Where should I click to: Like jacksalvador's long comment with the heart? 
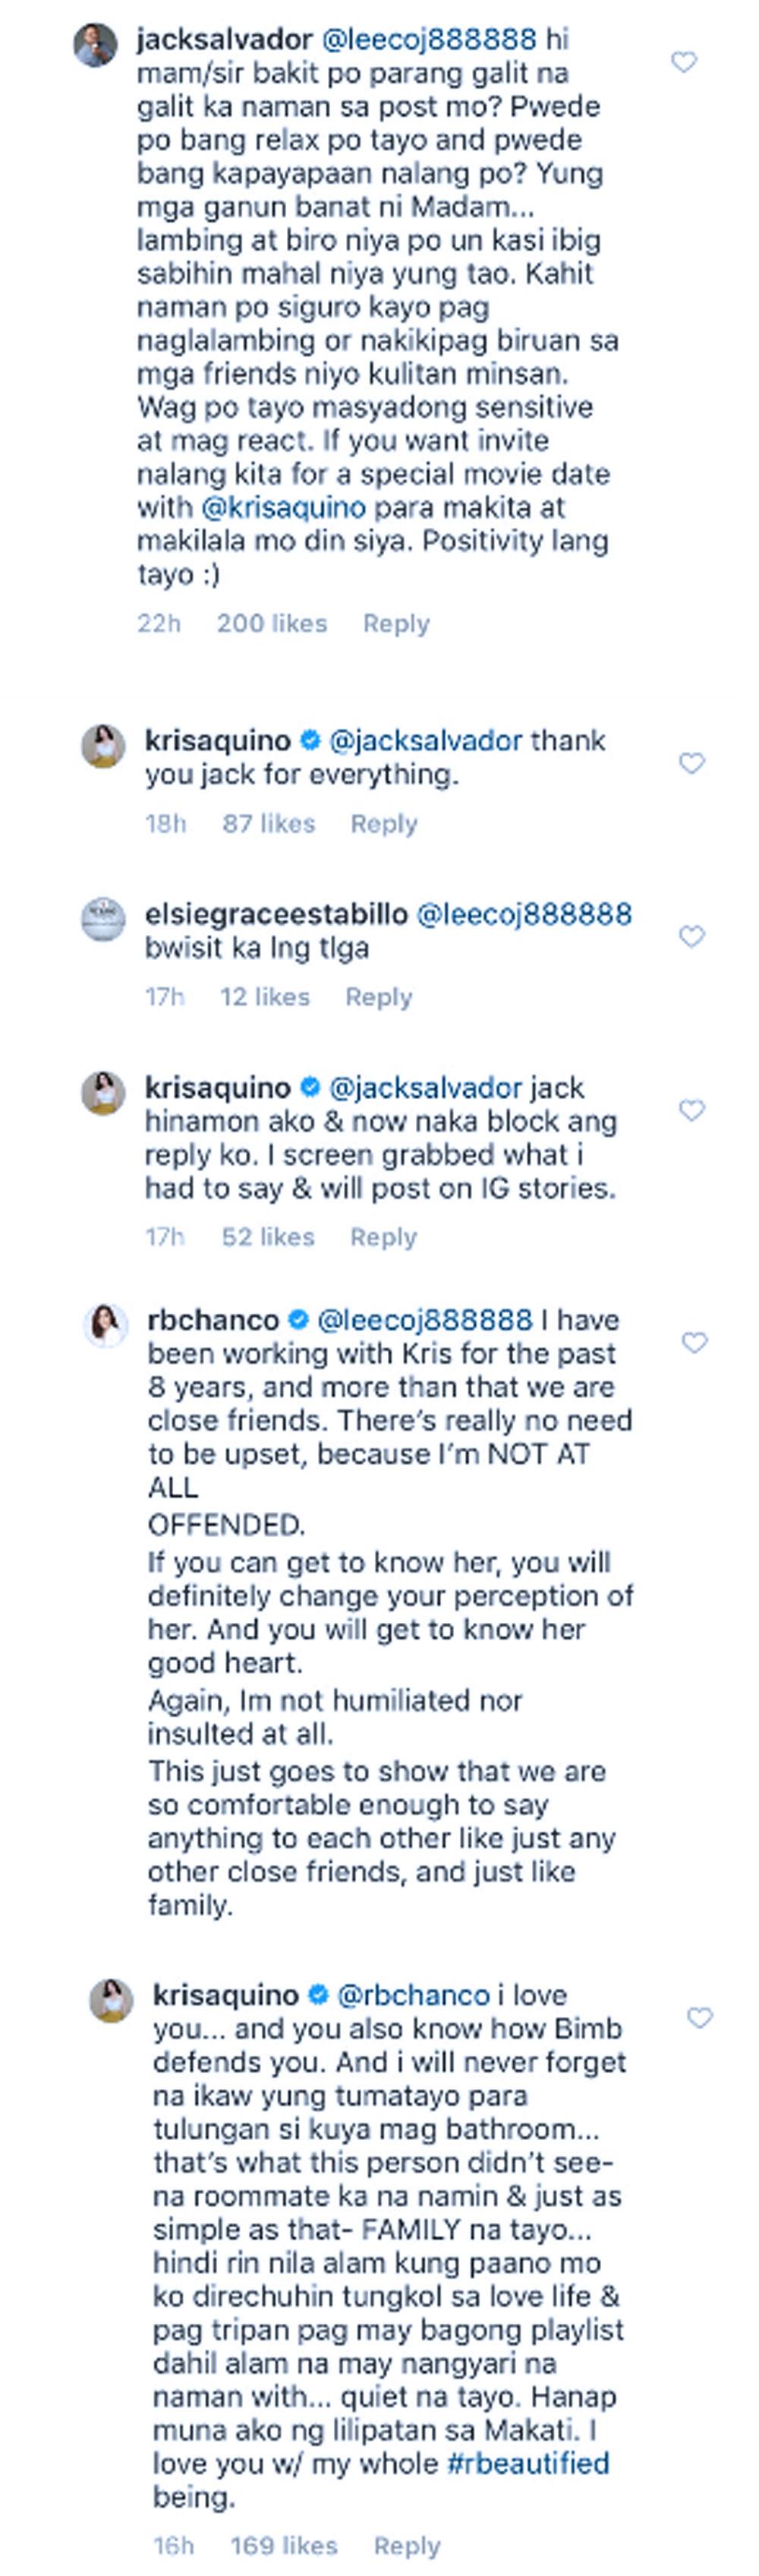(683, 62)
